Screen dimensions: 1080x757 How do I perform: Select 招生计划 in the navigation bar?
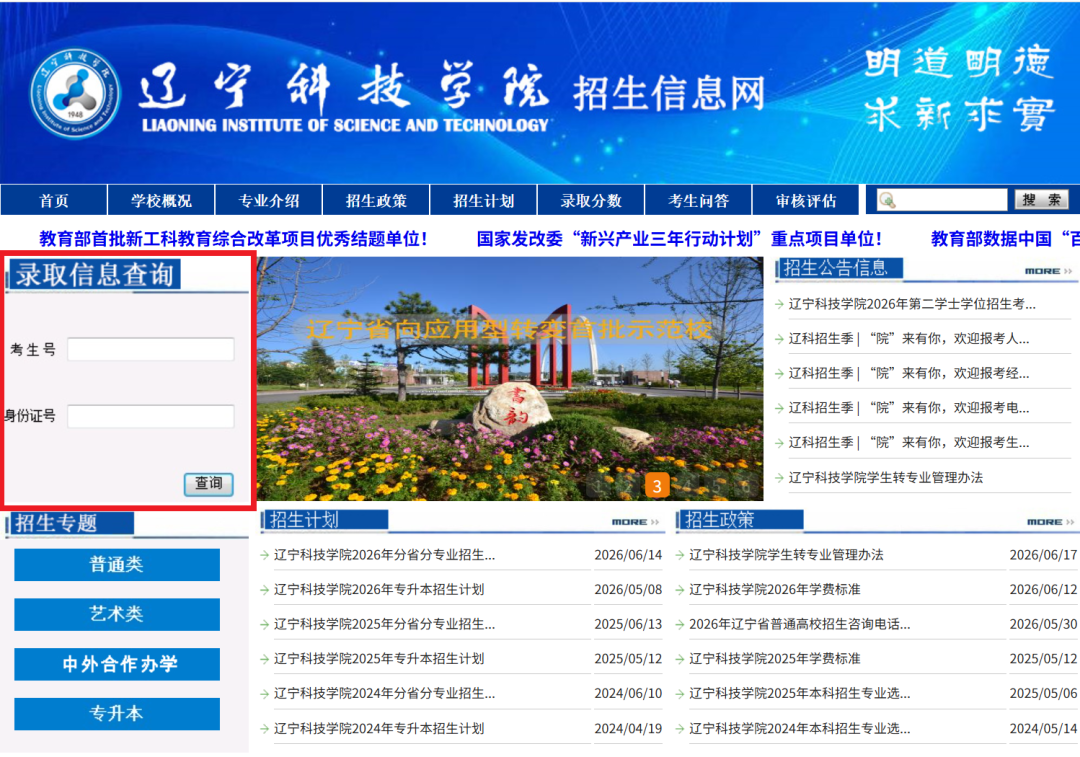click(x=484, y=200)
